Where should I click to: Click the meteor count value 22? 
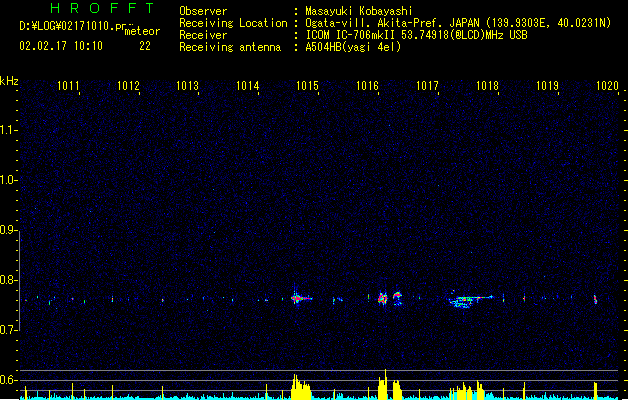pos(145,46)
